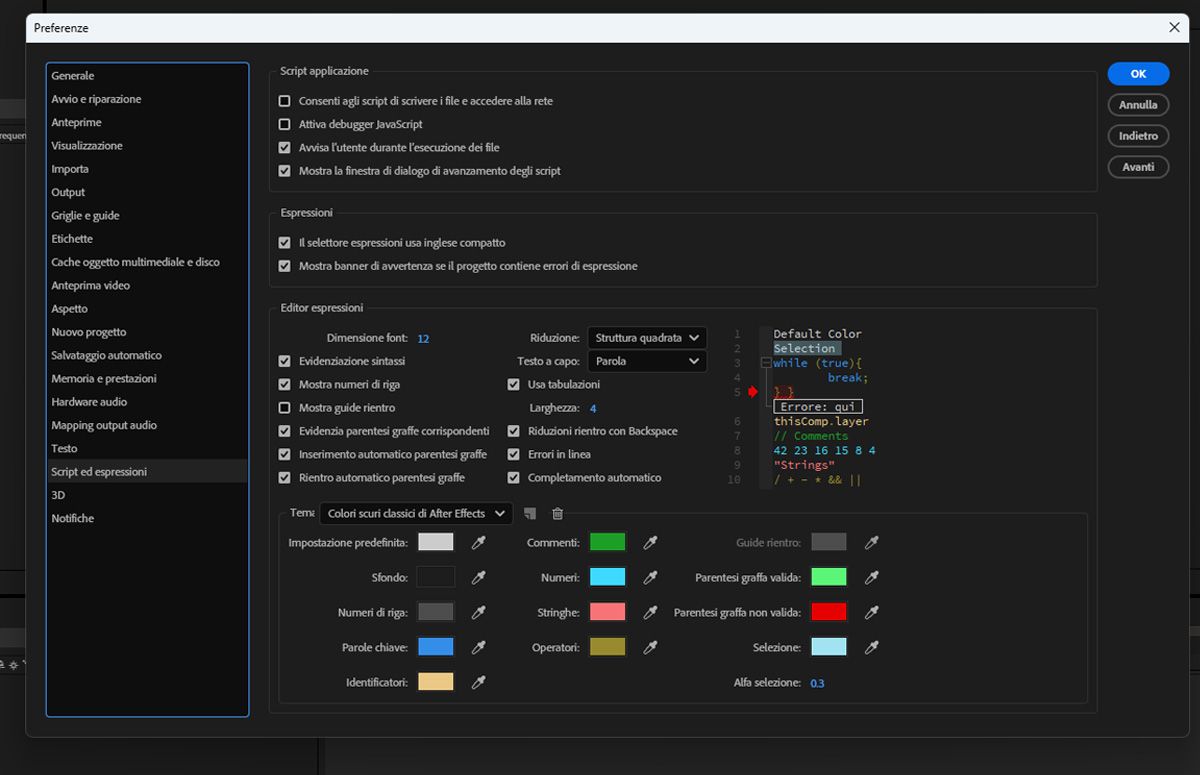Image resolution: width=1200 pixels, height=775 pixels.
Task: Open Cache oggetto multimediale e disco
Action: tap(148, 262)
